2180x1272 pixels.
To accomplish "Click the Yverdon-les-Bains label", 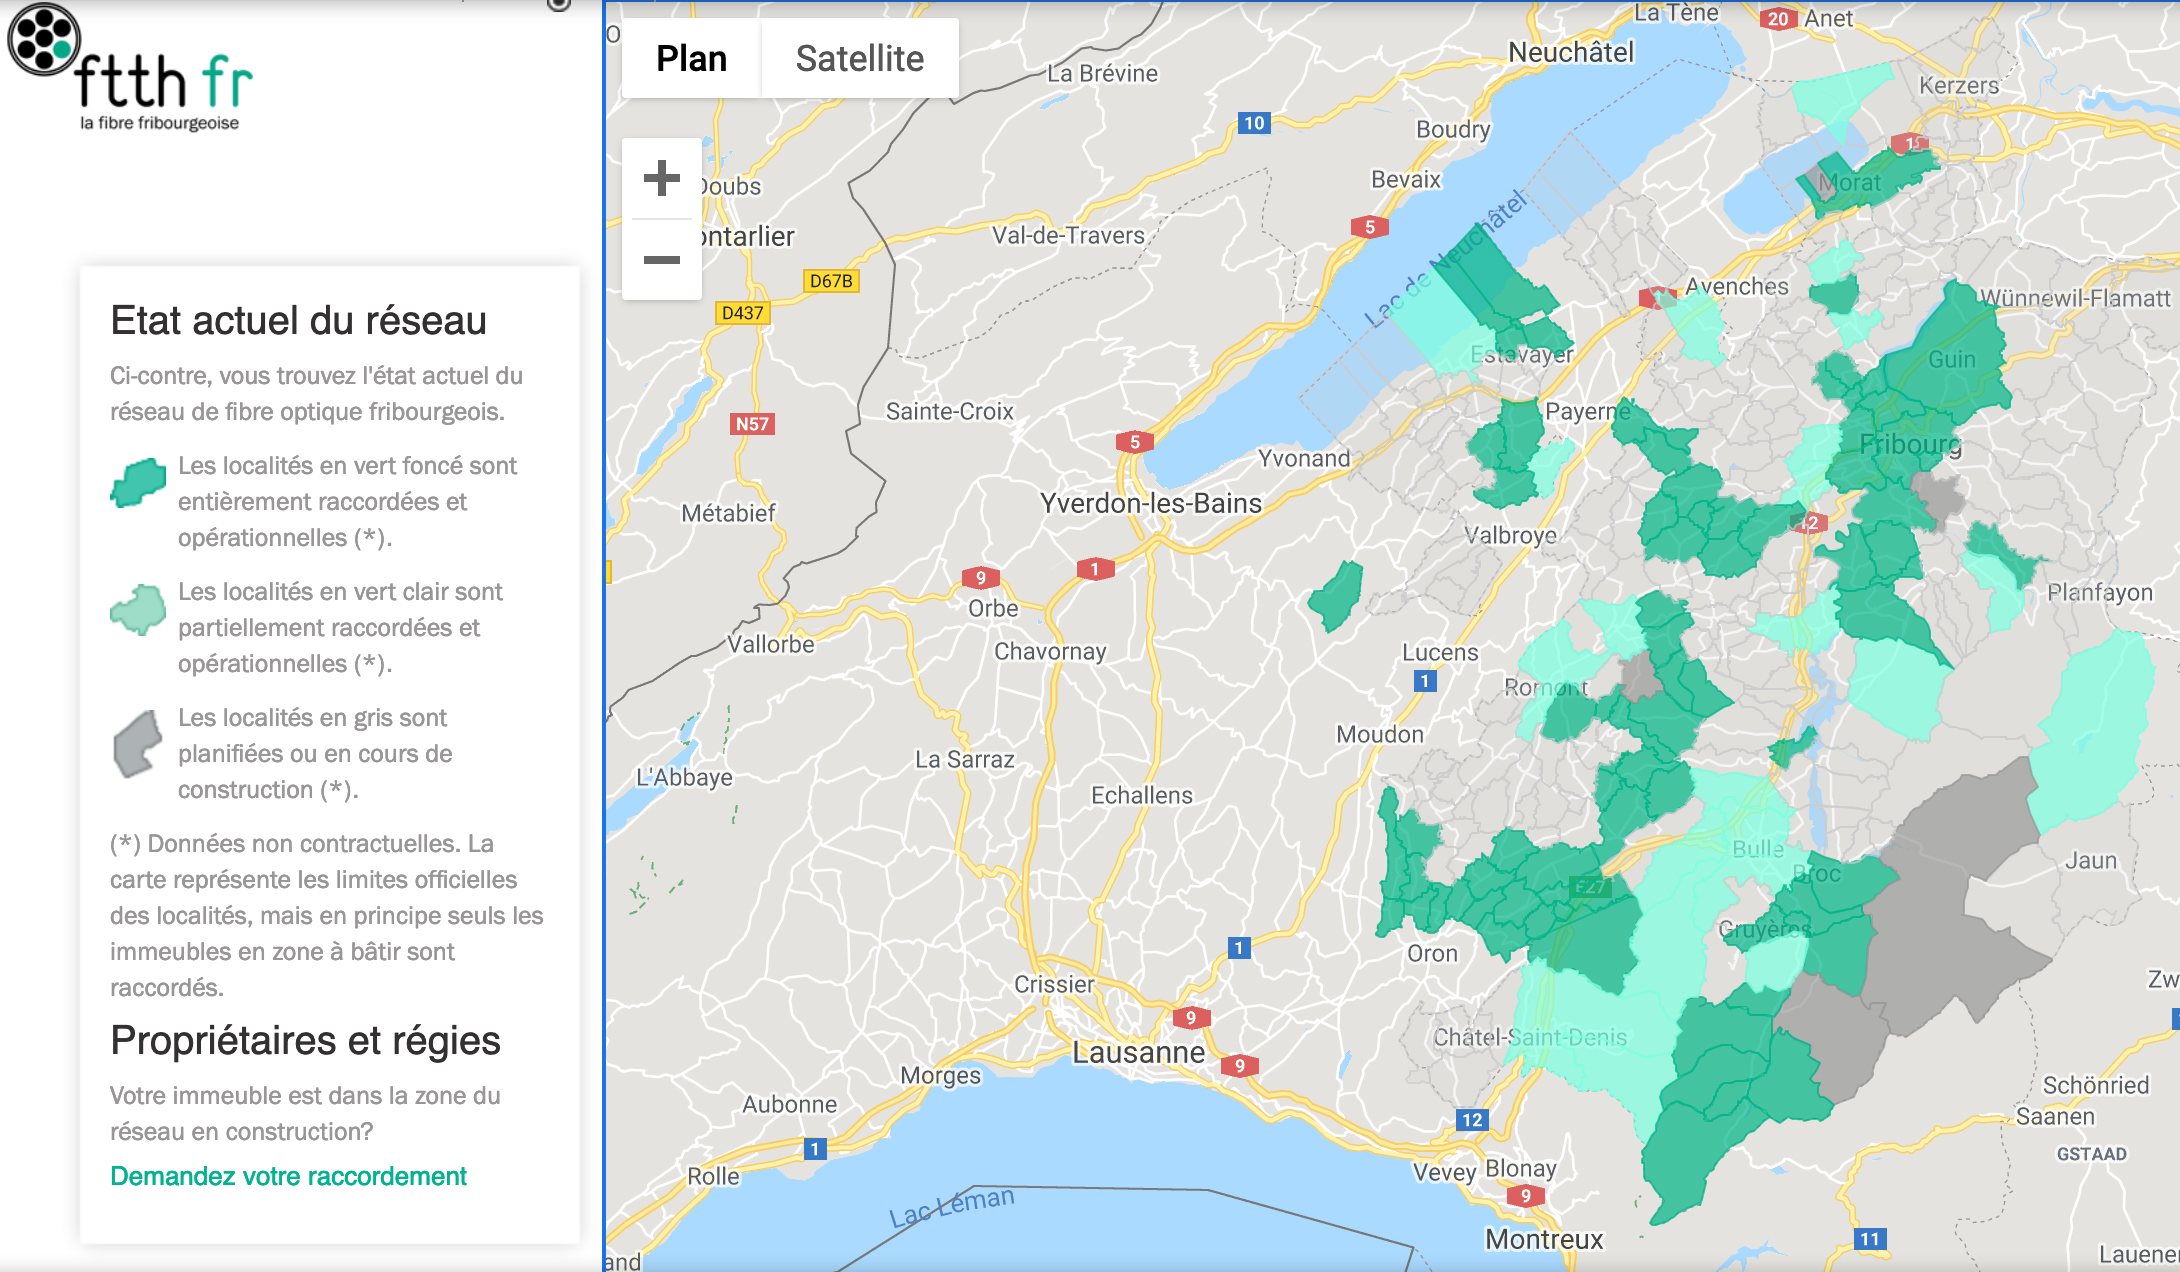I will 1151,503.
